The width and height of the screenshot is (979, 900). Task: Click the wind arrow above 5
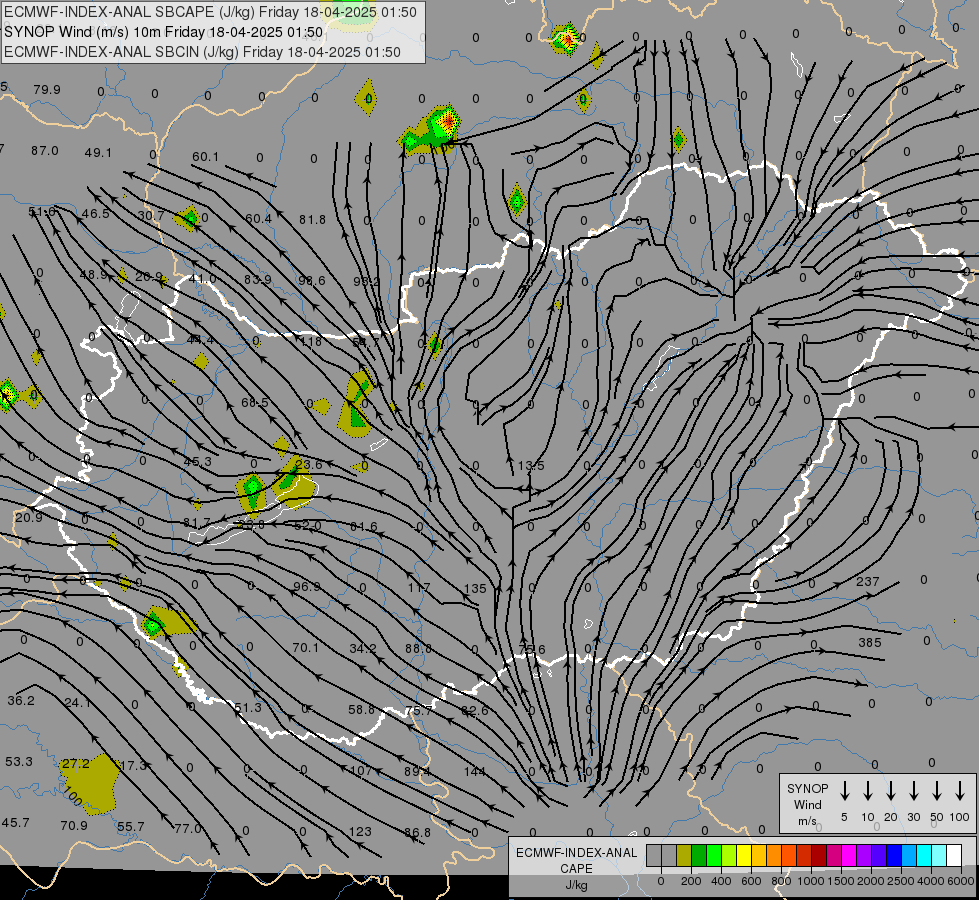tap(845, 791)
